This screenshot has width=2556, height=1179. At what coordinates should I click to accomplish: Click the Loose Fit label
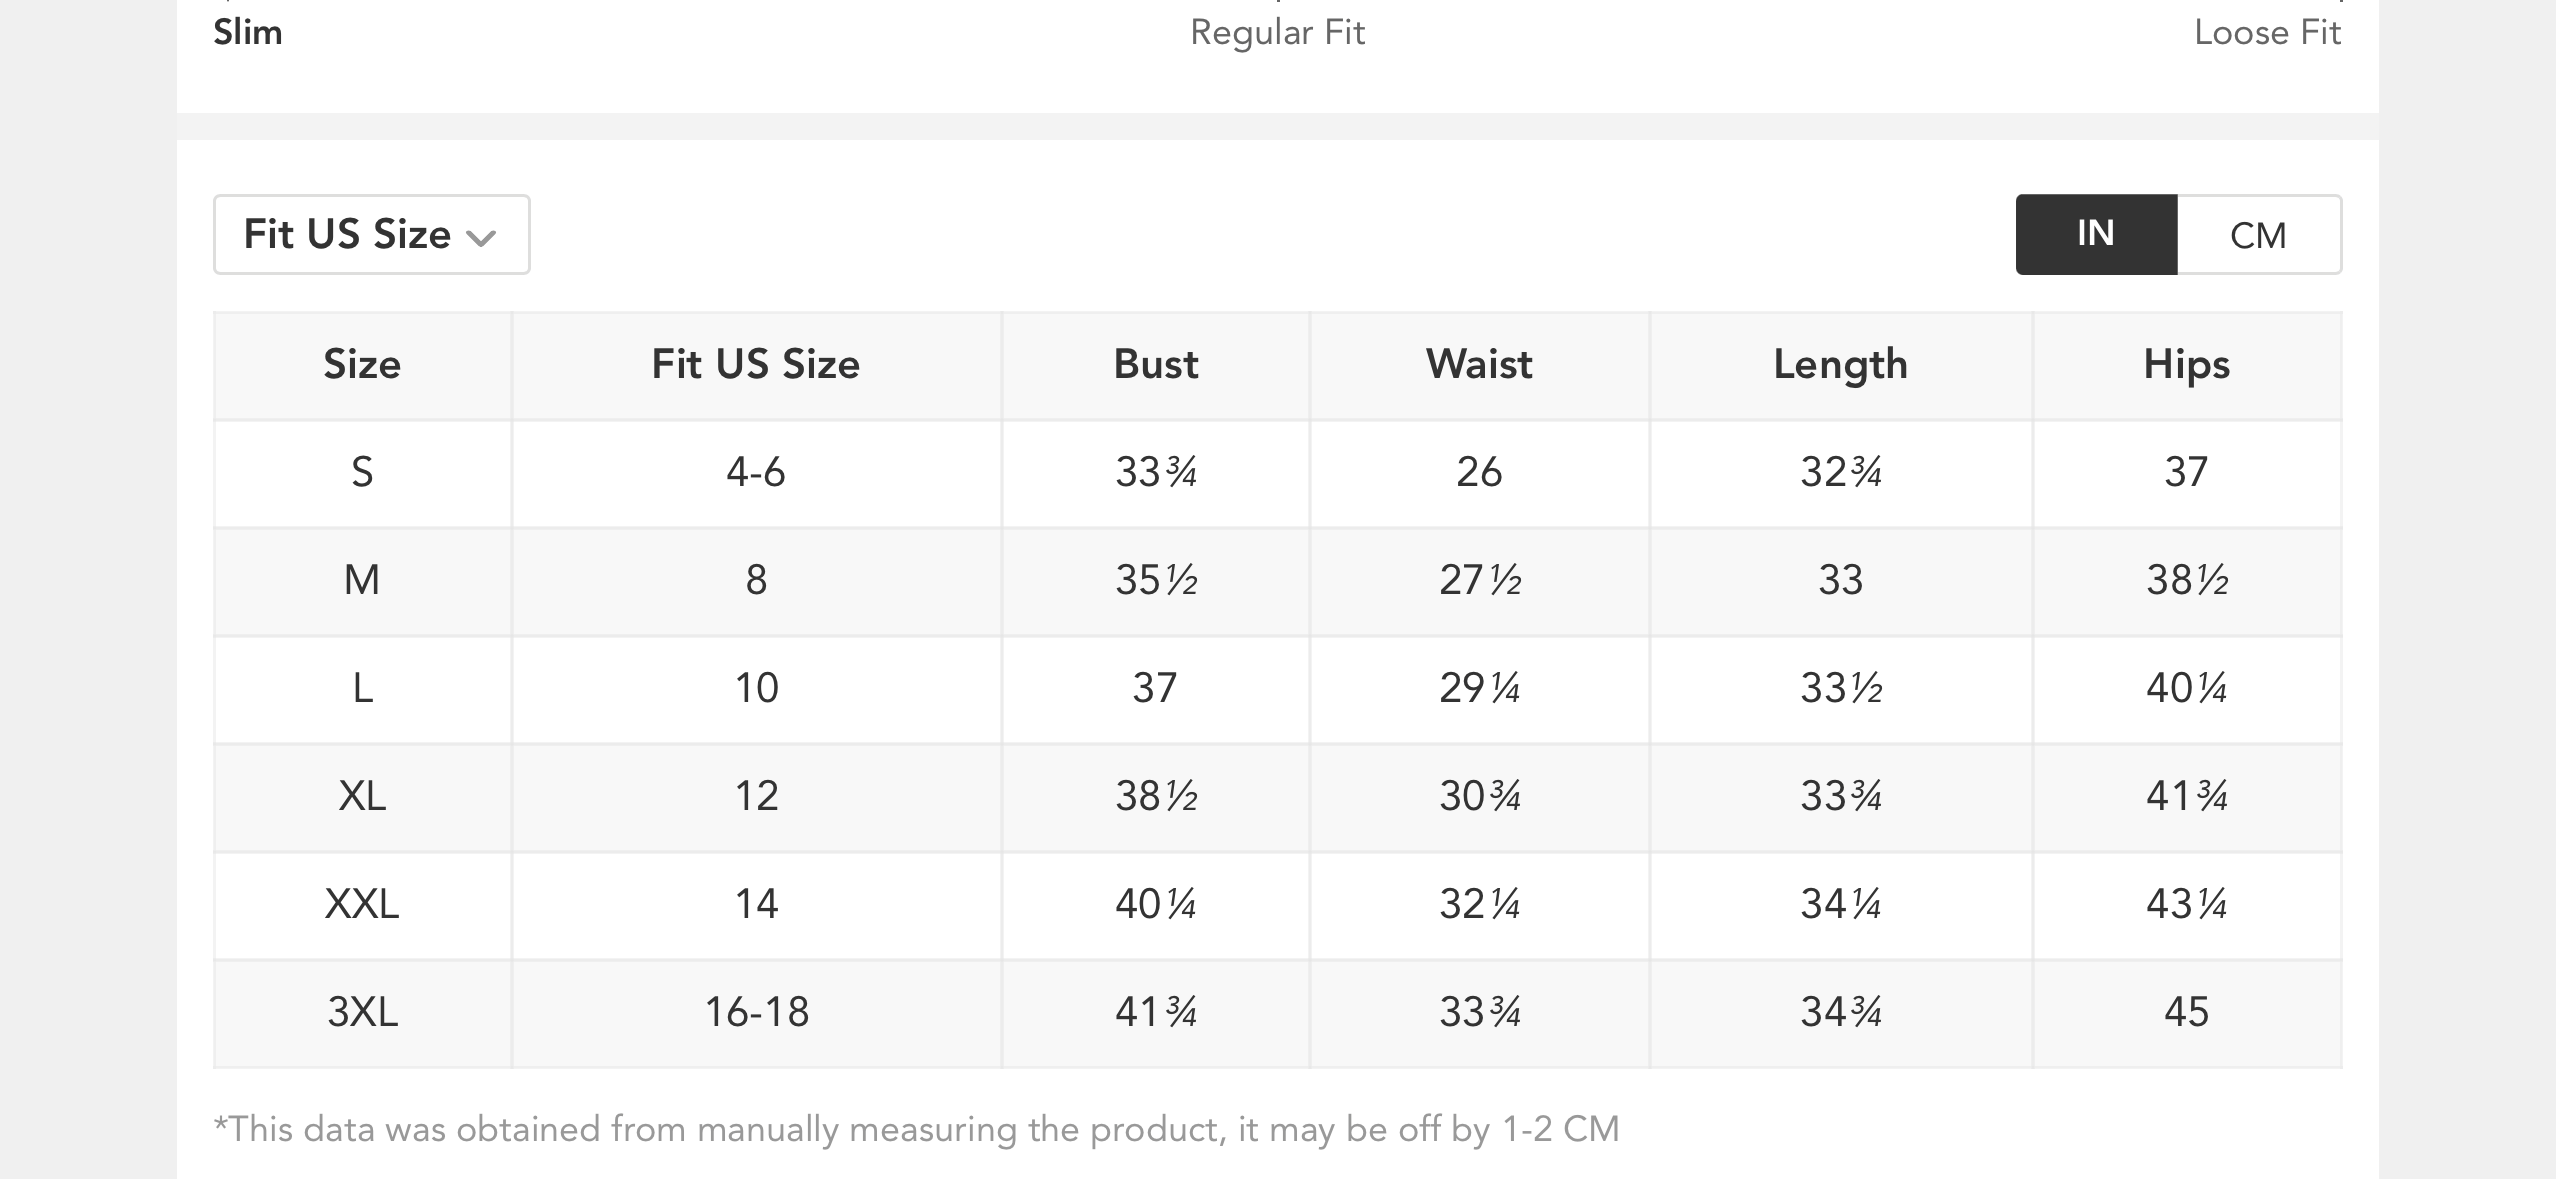pos(2267,33)
